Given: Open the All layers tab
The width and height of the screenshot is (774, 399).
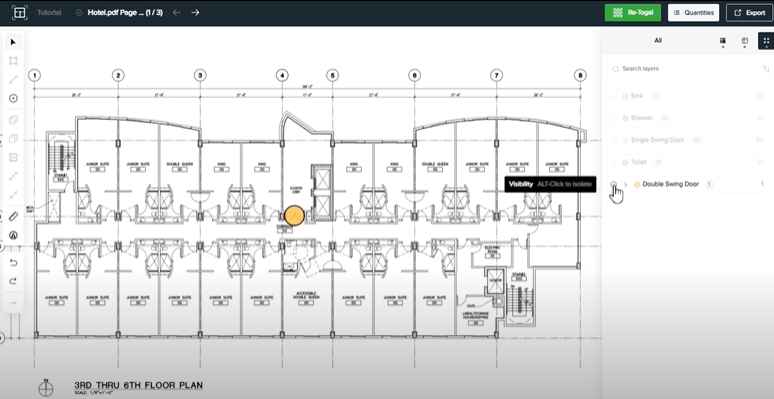Looking at the screenshot, I should point(658,40).
